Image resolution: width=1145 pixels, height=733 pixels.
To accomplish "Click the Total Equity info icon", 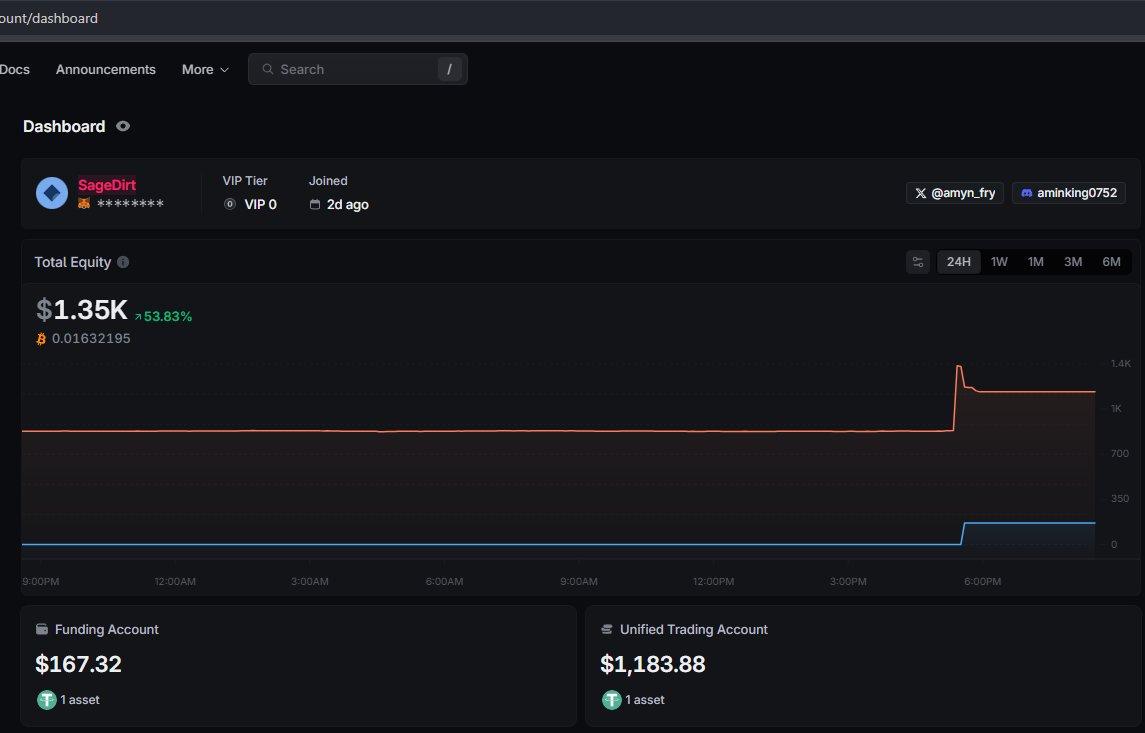I will tap(123, 262).
